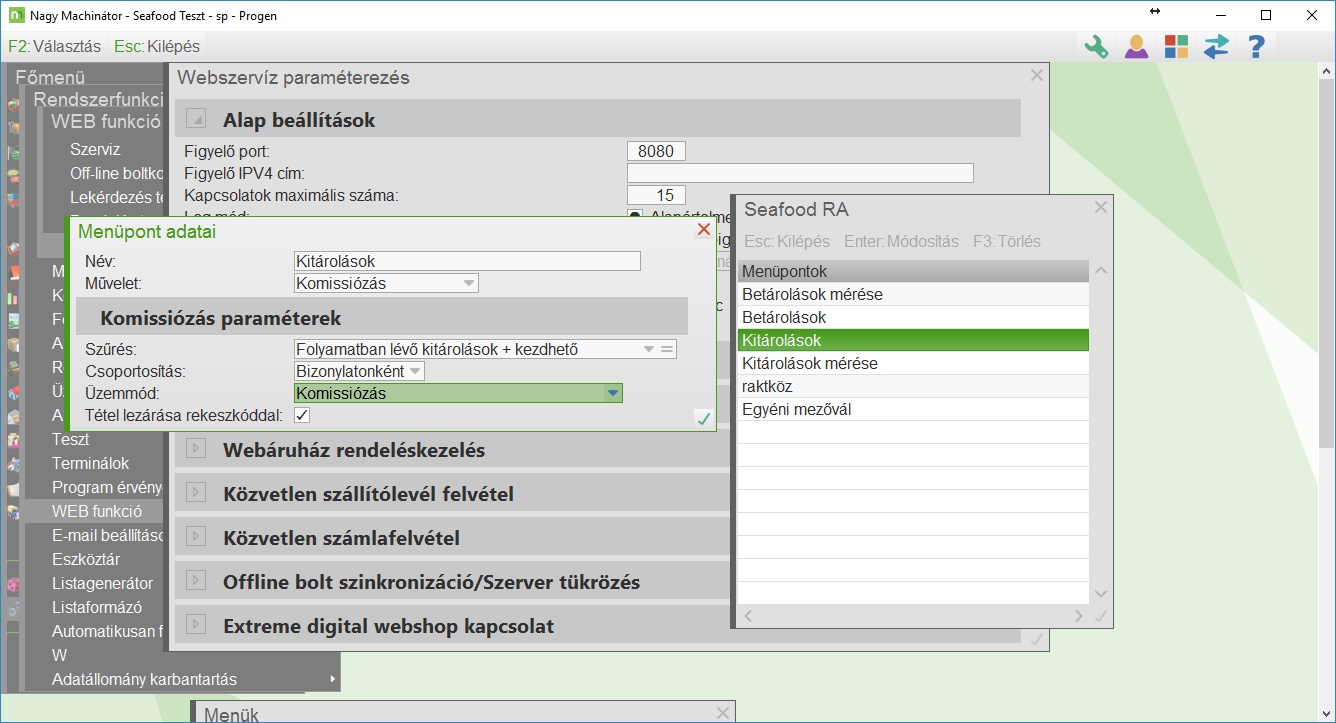Confirm Menüpont adatai with green checkmark
The height and width of the screenshot is (723, 1336).
pos(703,419)
